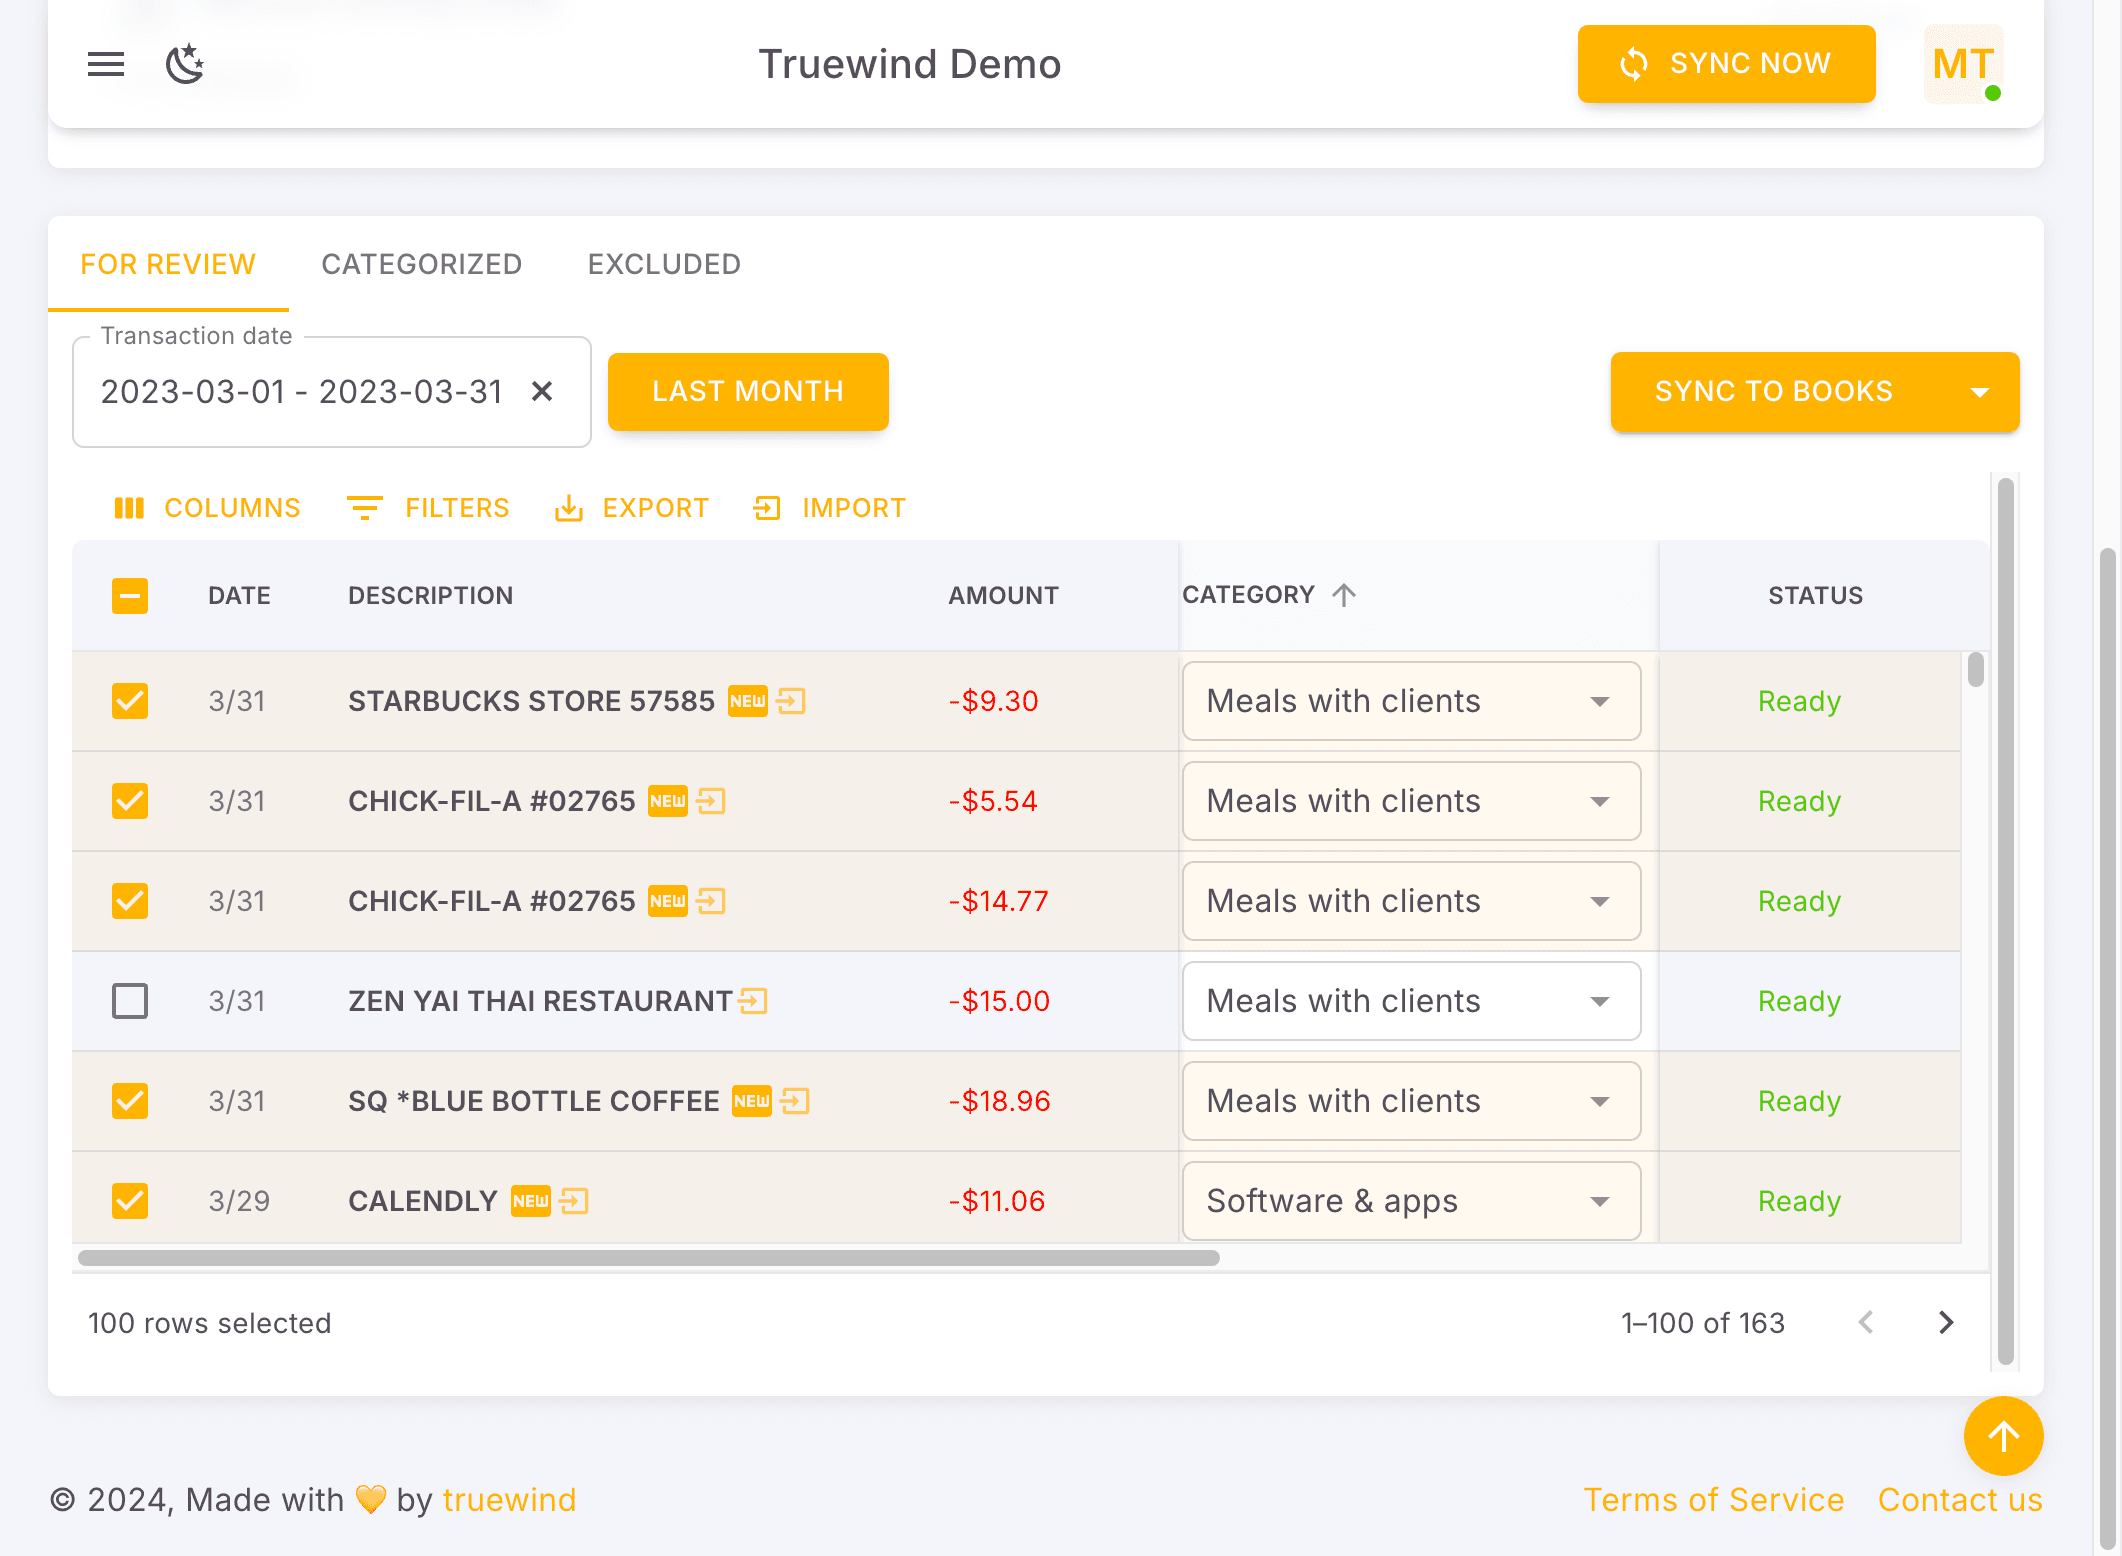
Task: Open the Starbucks transaction detail via its link icon
Action: coord(792,701)
